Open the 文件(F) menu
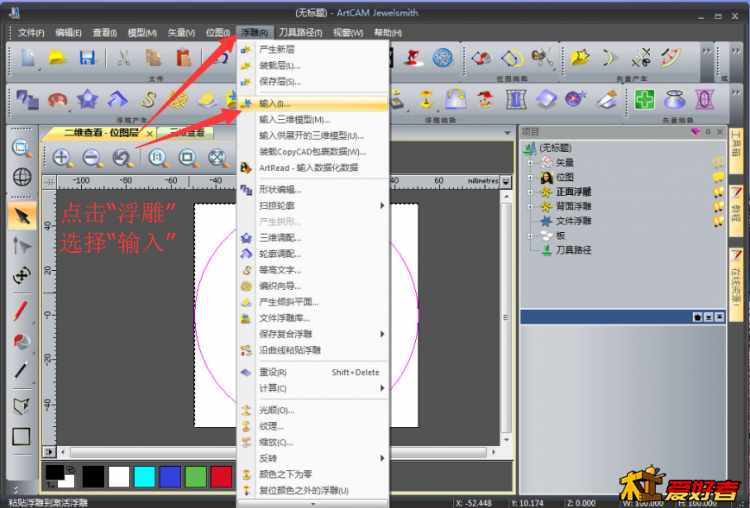750x508 pixels. [x=31, y=33]
